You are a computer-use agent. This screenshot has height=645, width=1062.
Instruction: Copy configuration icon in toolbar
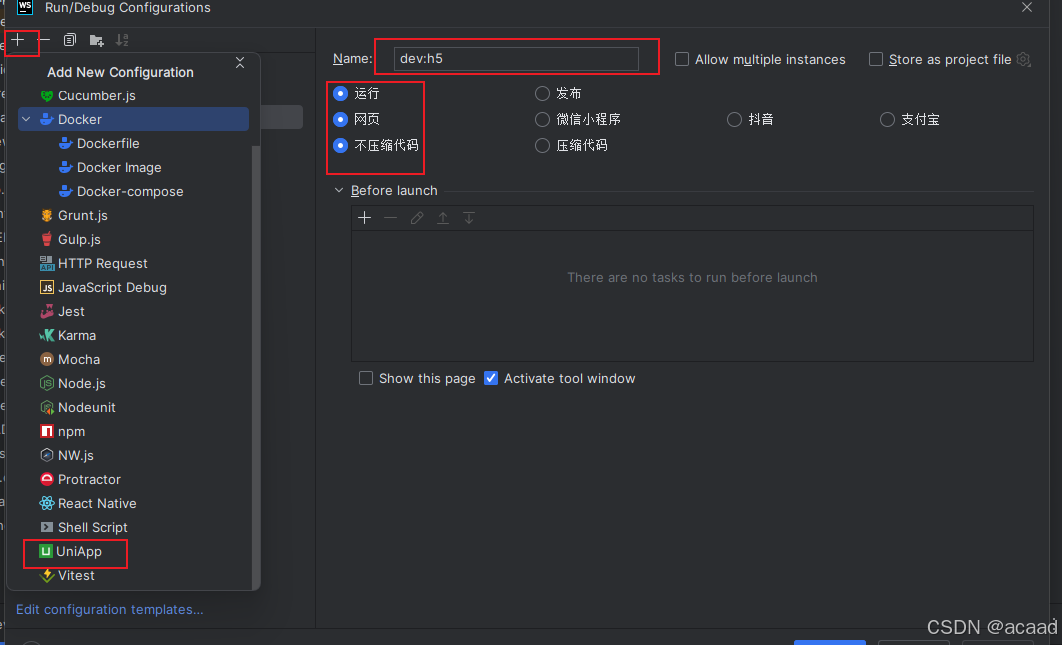coord(70,40)
